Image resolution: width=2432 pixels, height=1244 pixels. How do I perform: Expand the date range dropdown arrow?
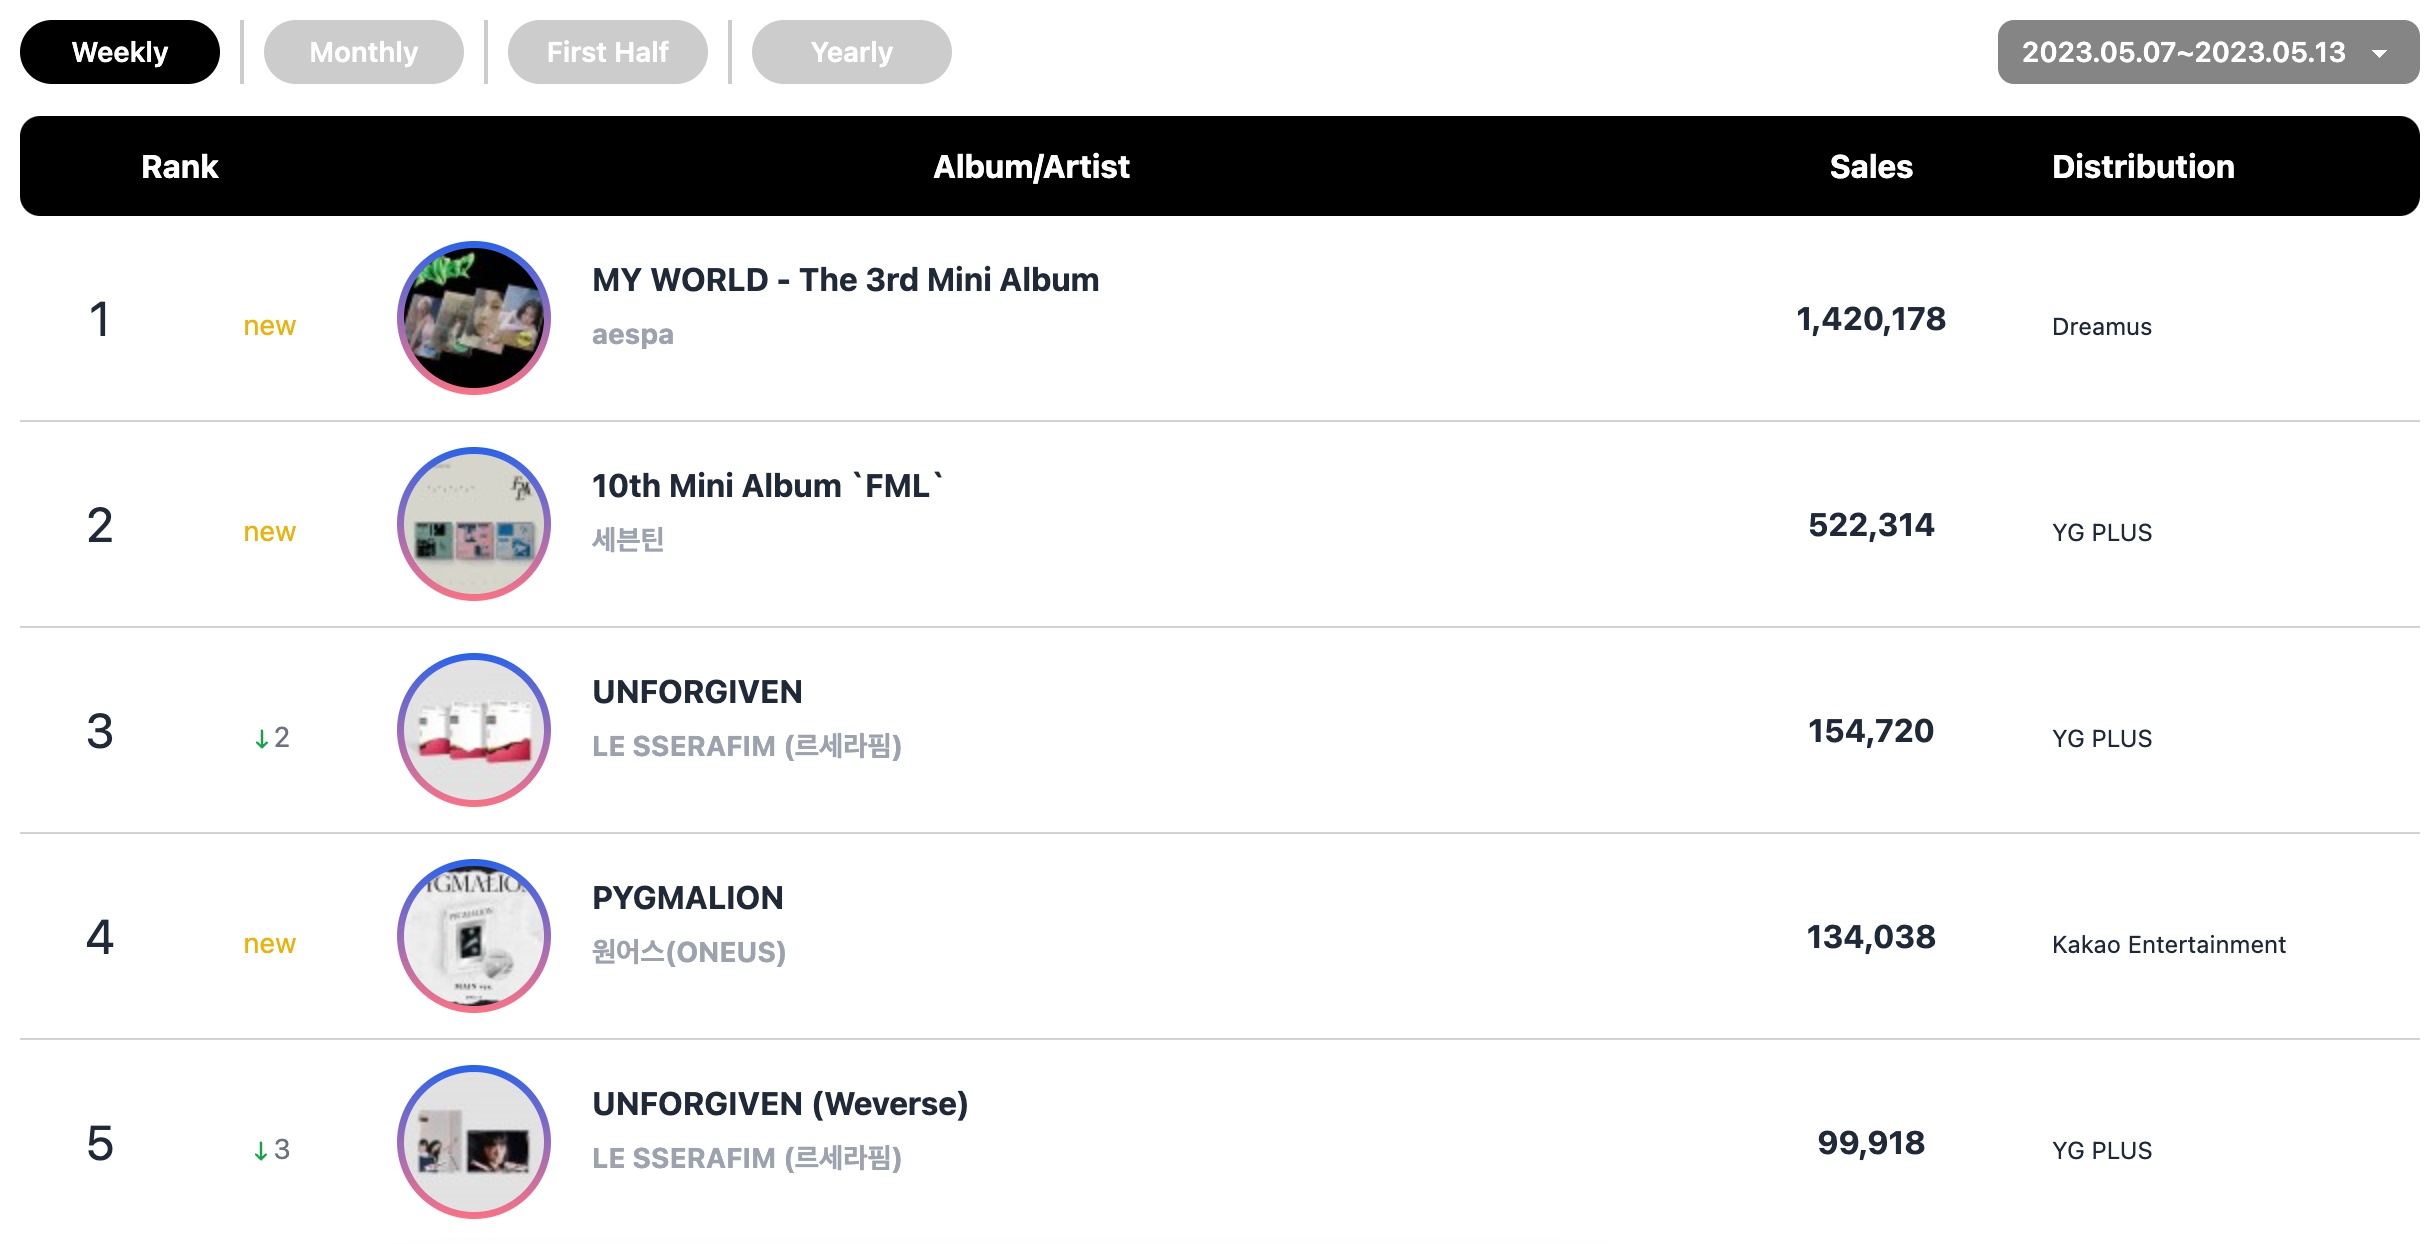[x=2380, y=54]
